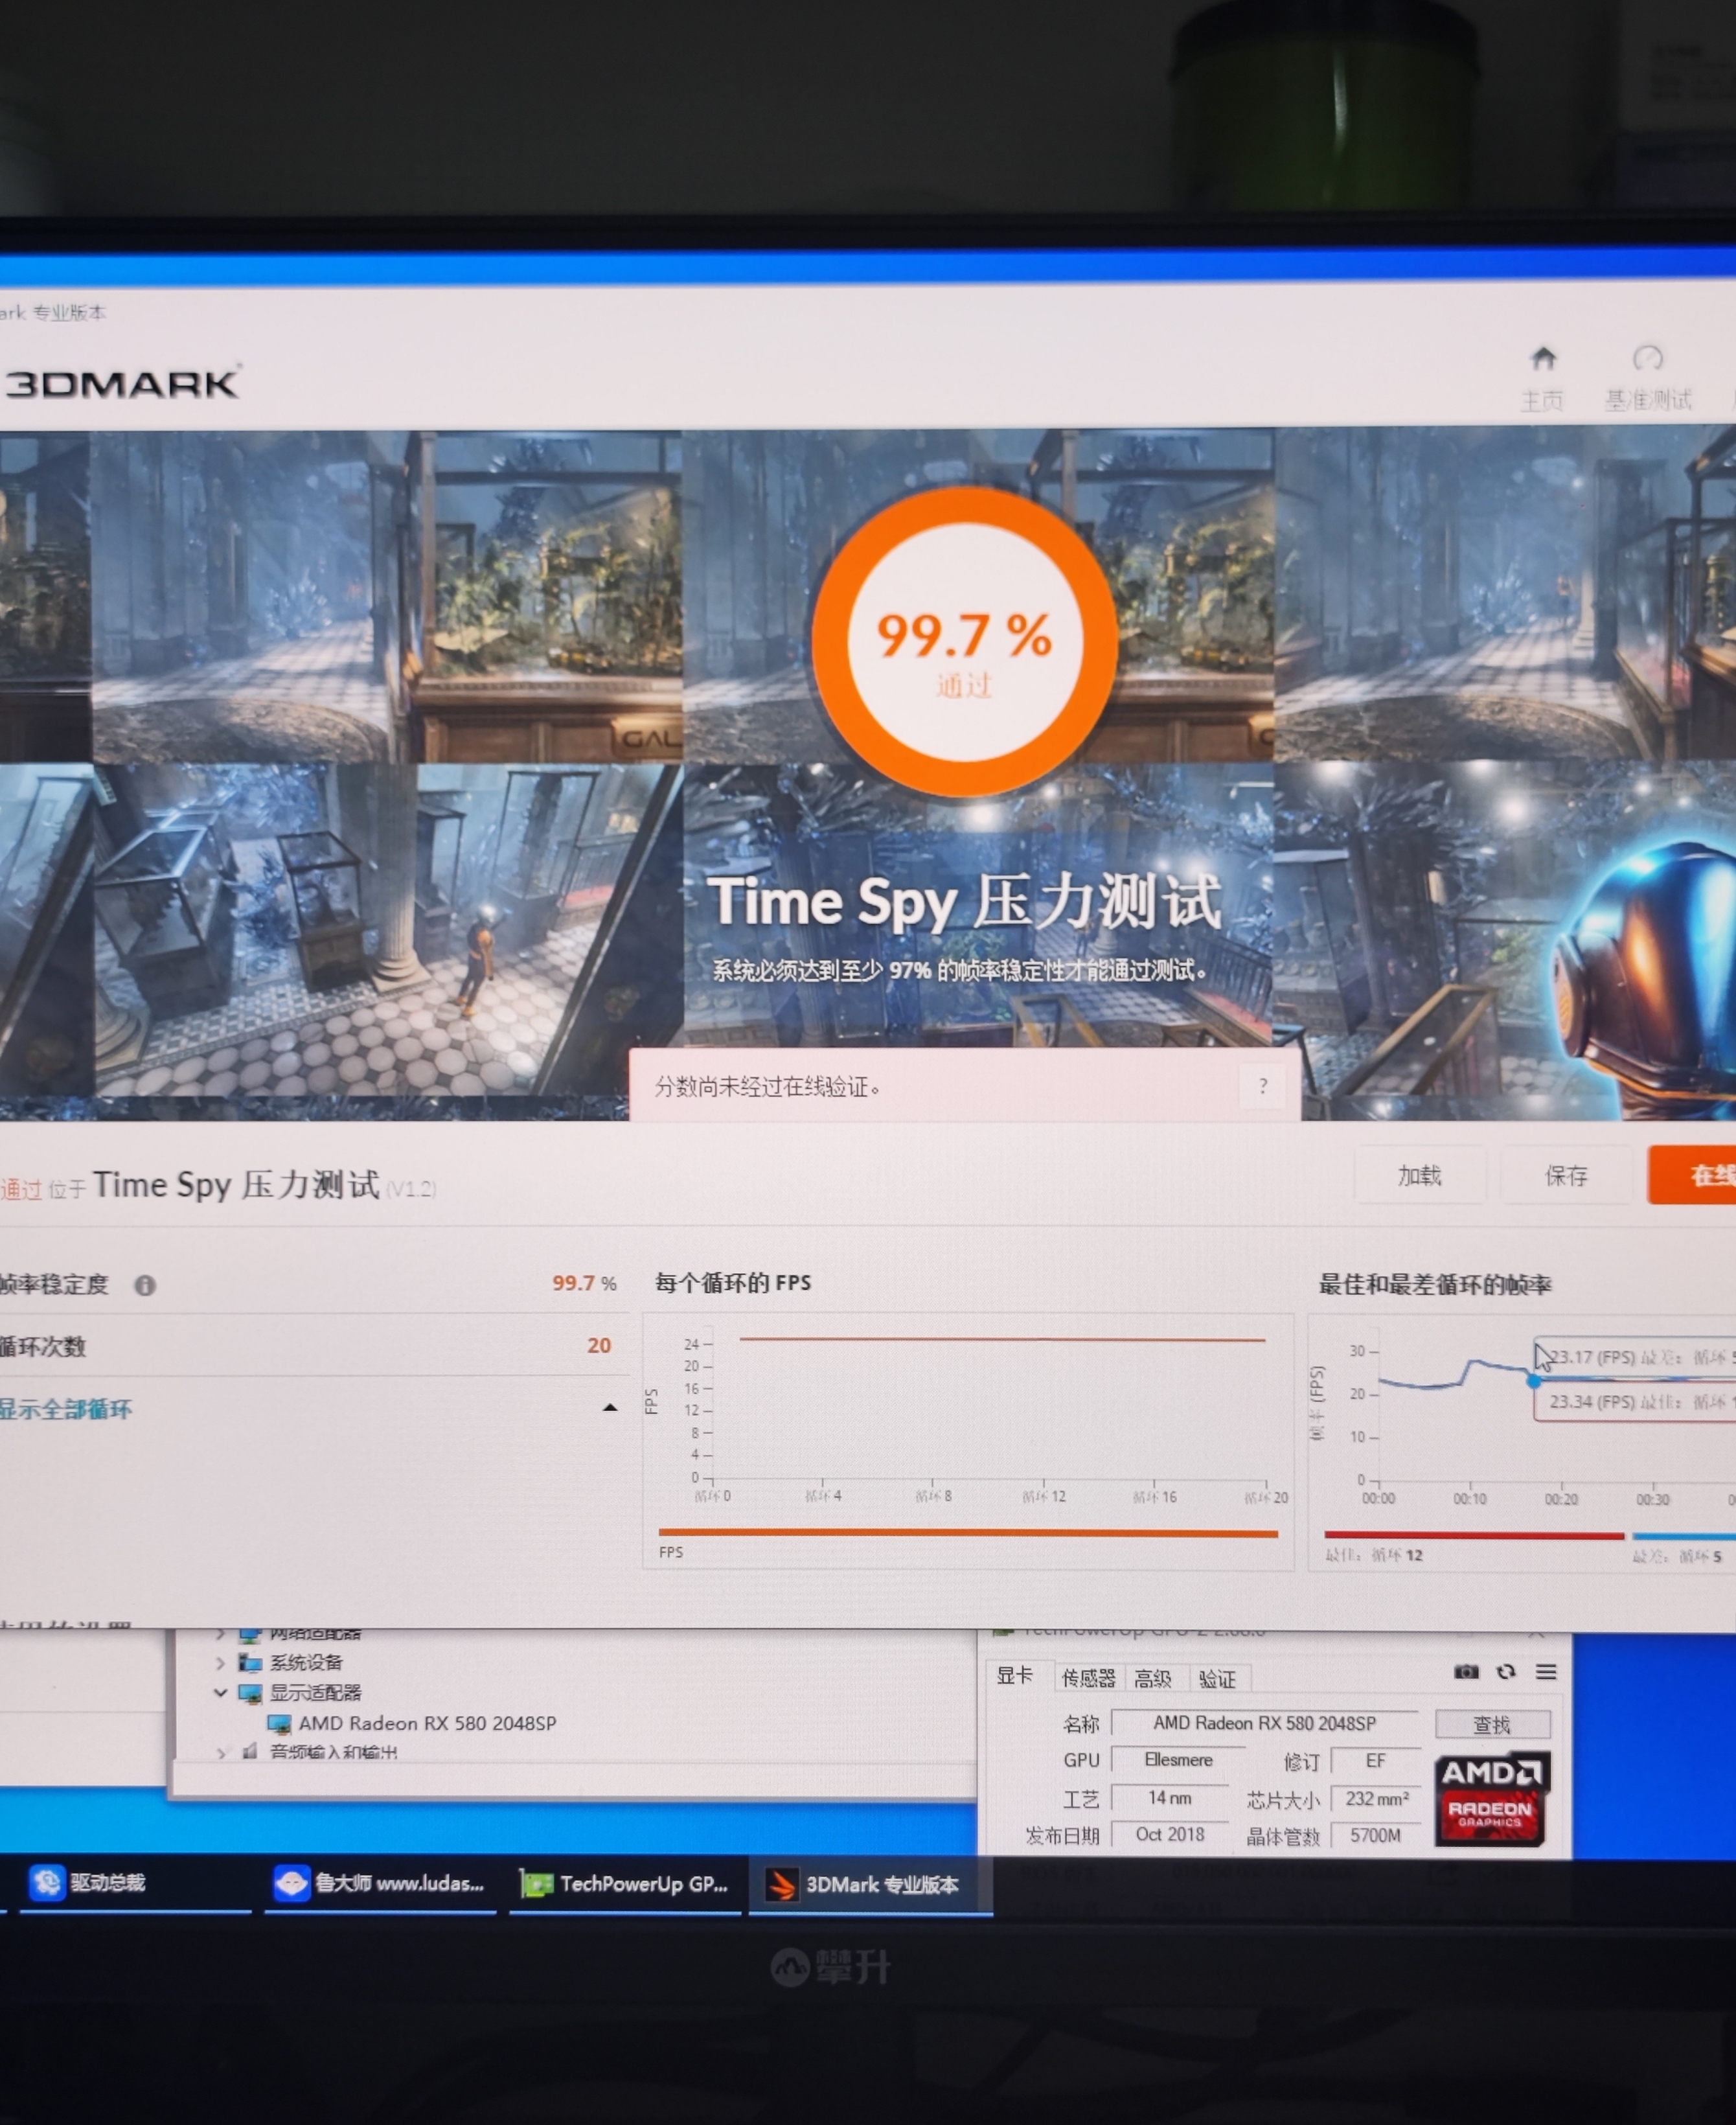Click the question mark help icon
This screenshot has height=2125, width=1736.
point(1263,1086)
